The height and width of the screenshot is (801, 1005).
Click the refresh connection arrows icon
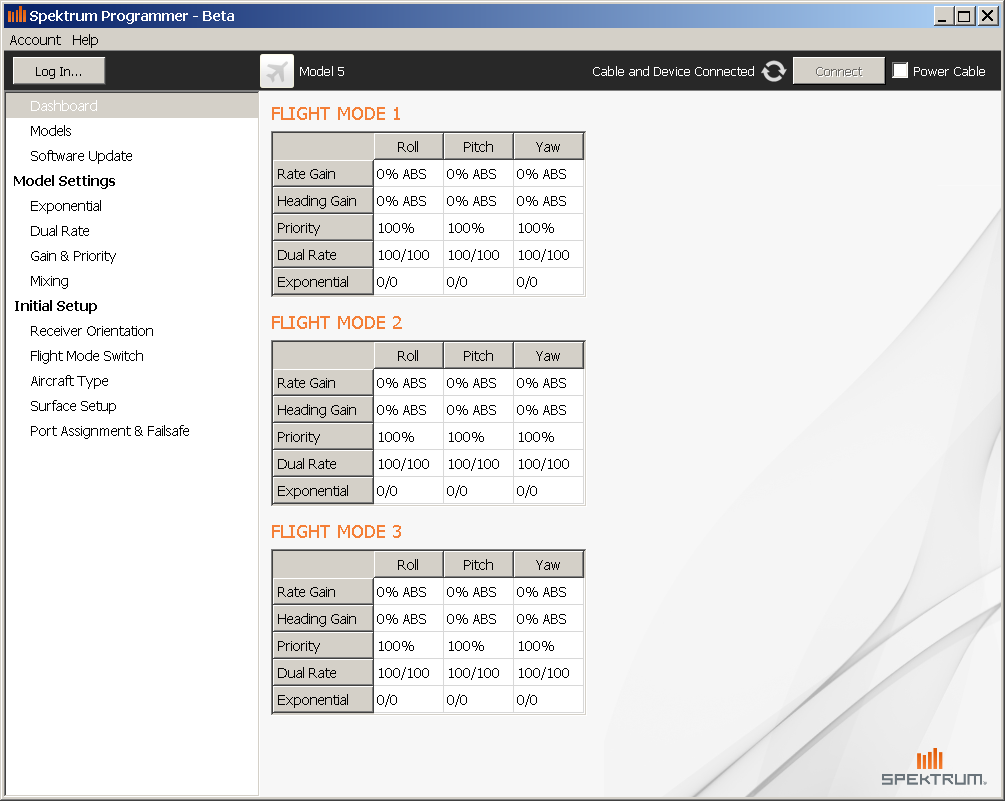click(x=774, y=71)
